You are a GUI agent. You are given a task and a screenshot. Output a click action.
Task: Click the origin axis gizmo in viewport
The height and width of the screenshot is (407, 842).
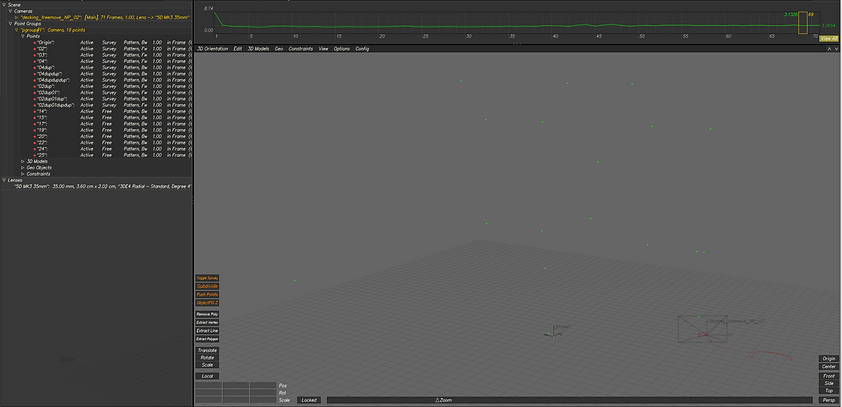(x=555, y=332)
